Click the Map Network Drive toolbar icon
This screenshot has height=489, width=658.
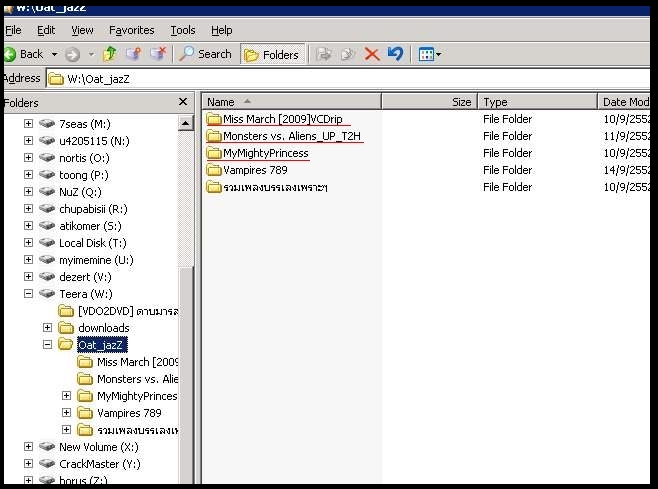click(133, 54)
